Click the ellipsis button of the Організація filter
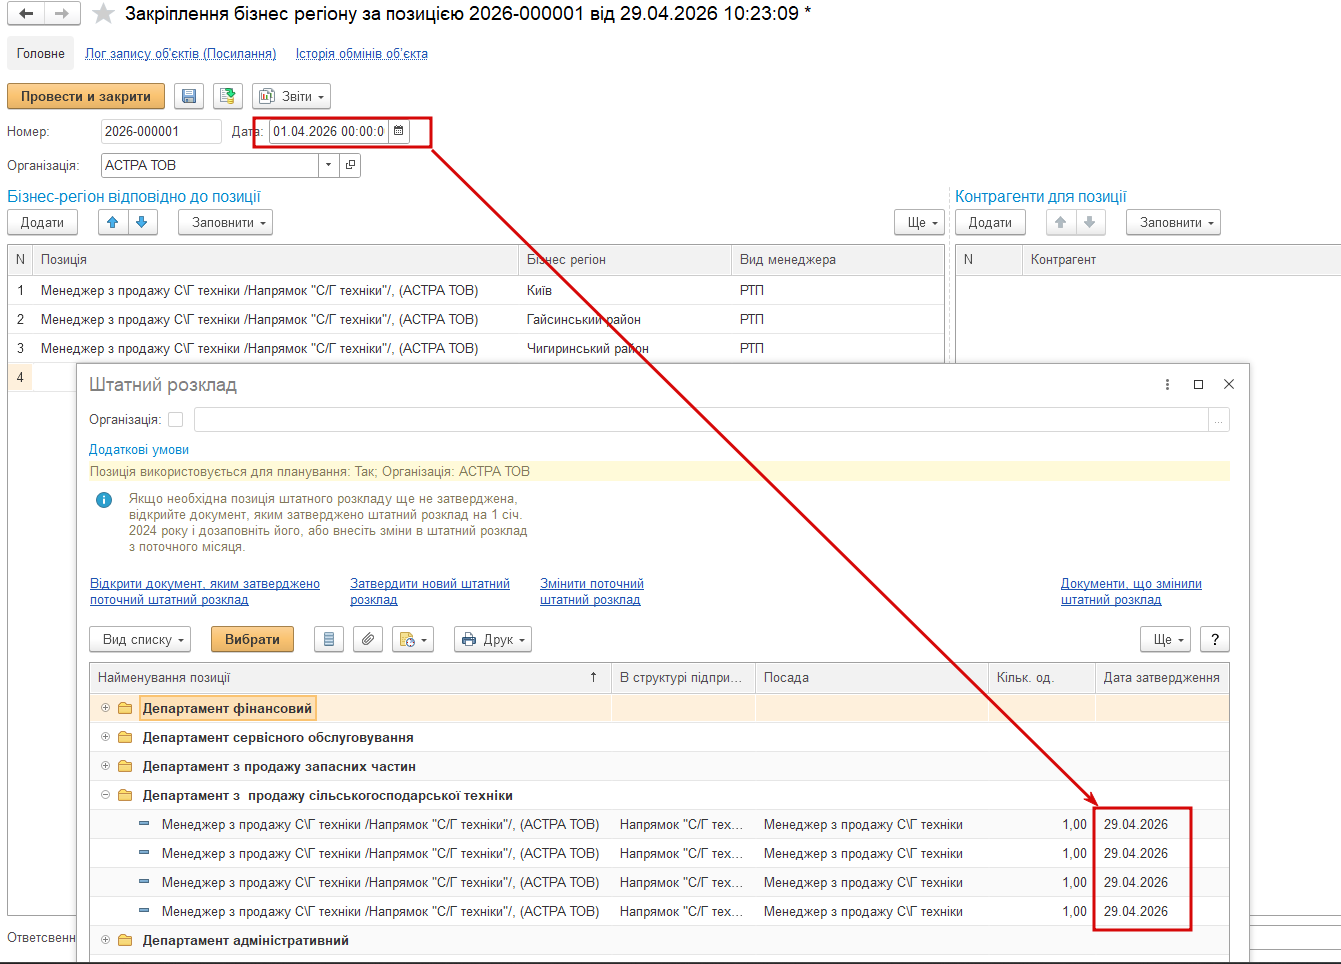This screenshot has height=964, width=1341. pyautogui.click(x=1218, y=420)
